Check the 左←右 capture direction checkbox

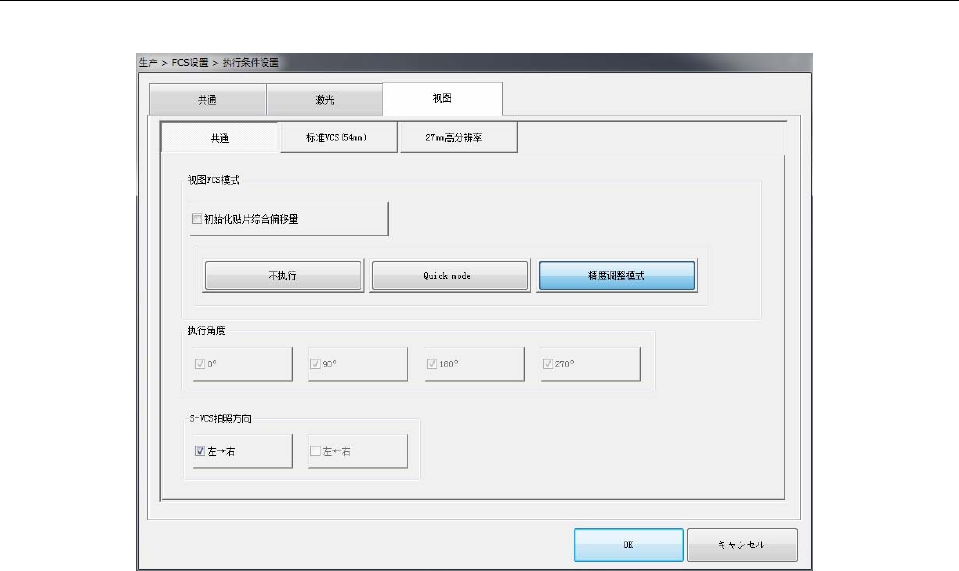click(315, 451)
